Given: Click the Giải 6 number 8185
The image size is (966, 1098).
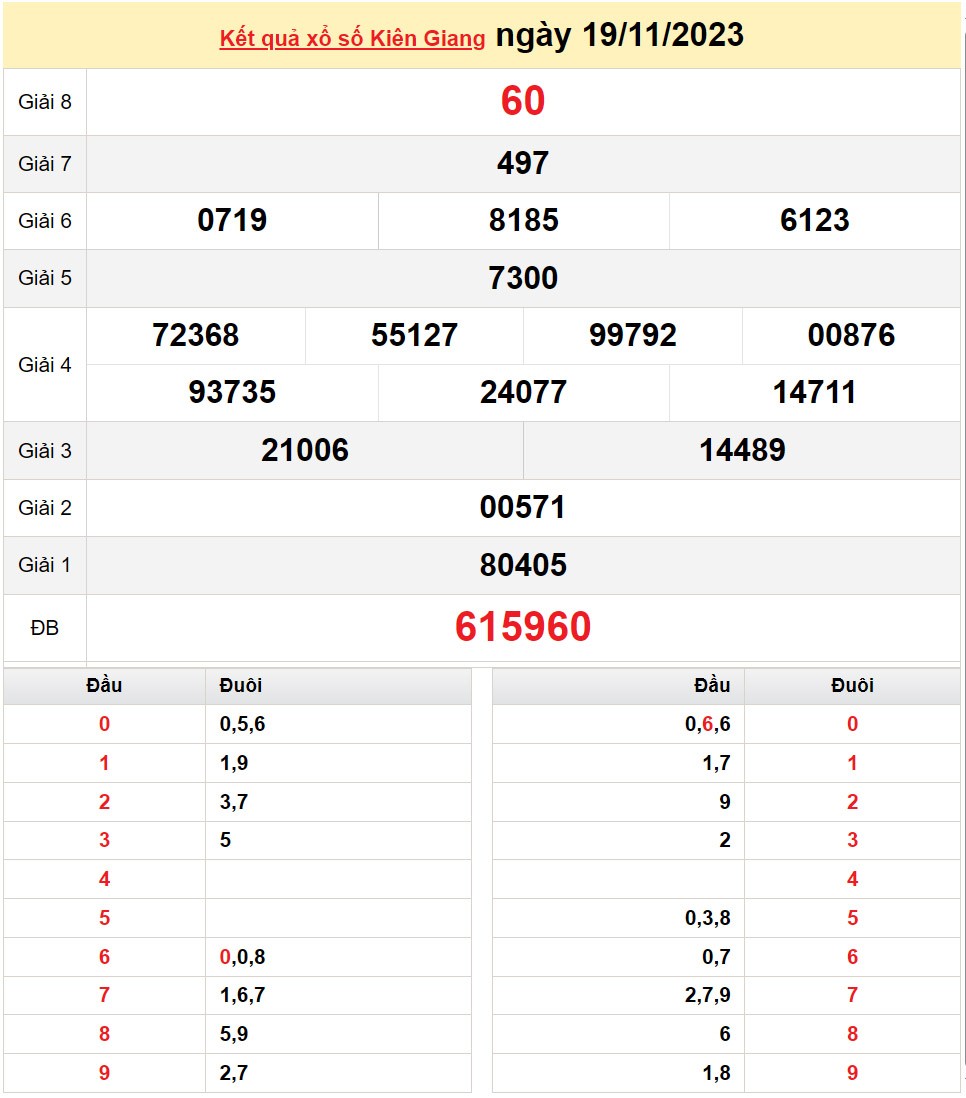Looking at the screenshot, I should point(523,221).
